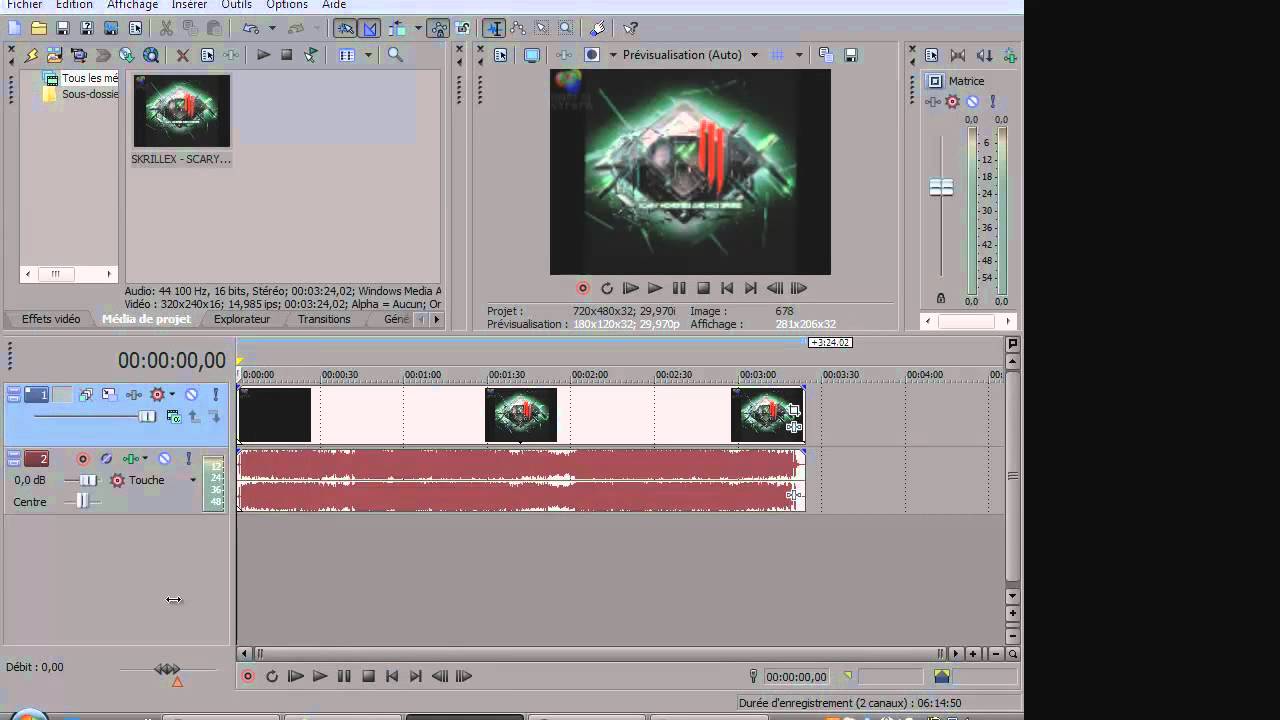Click the split-screen view icon in the preview toolbar
Image resolution: width=1280 pixels, height=720 pixels.
592,55
